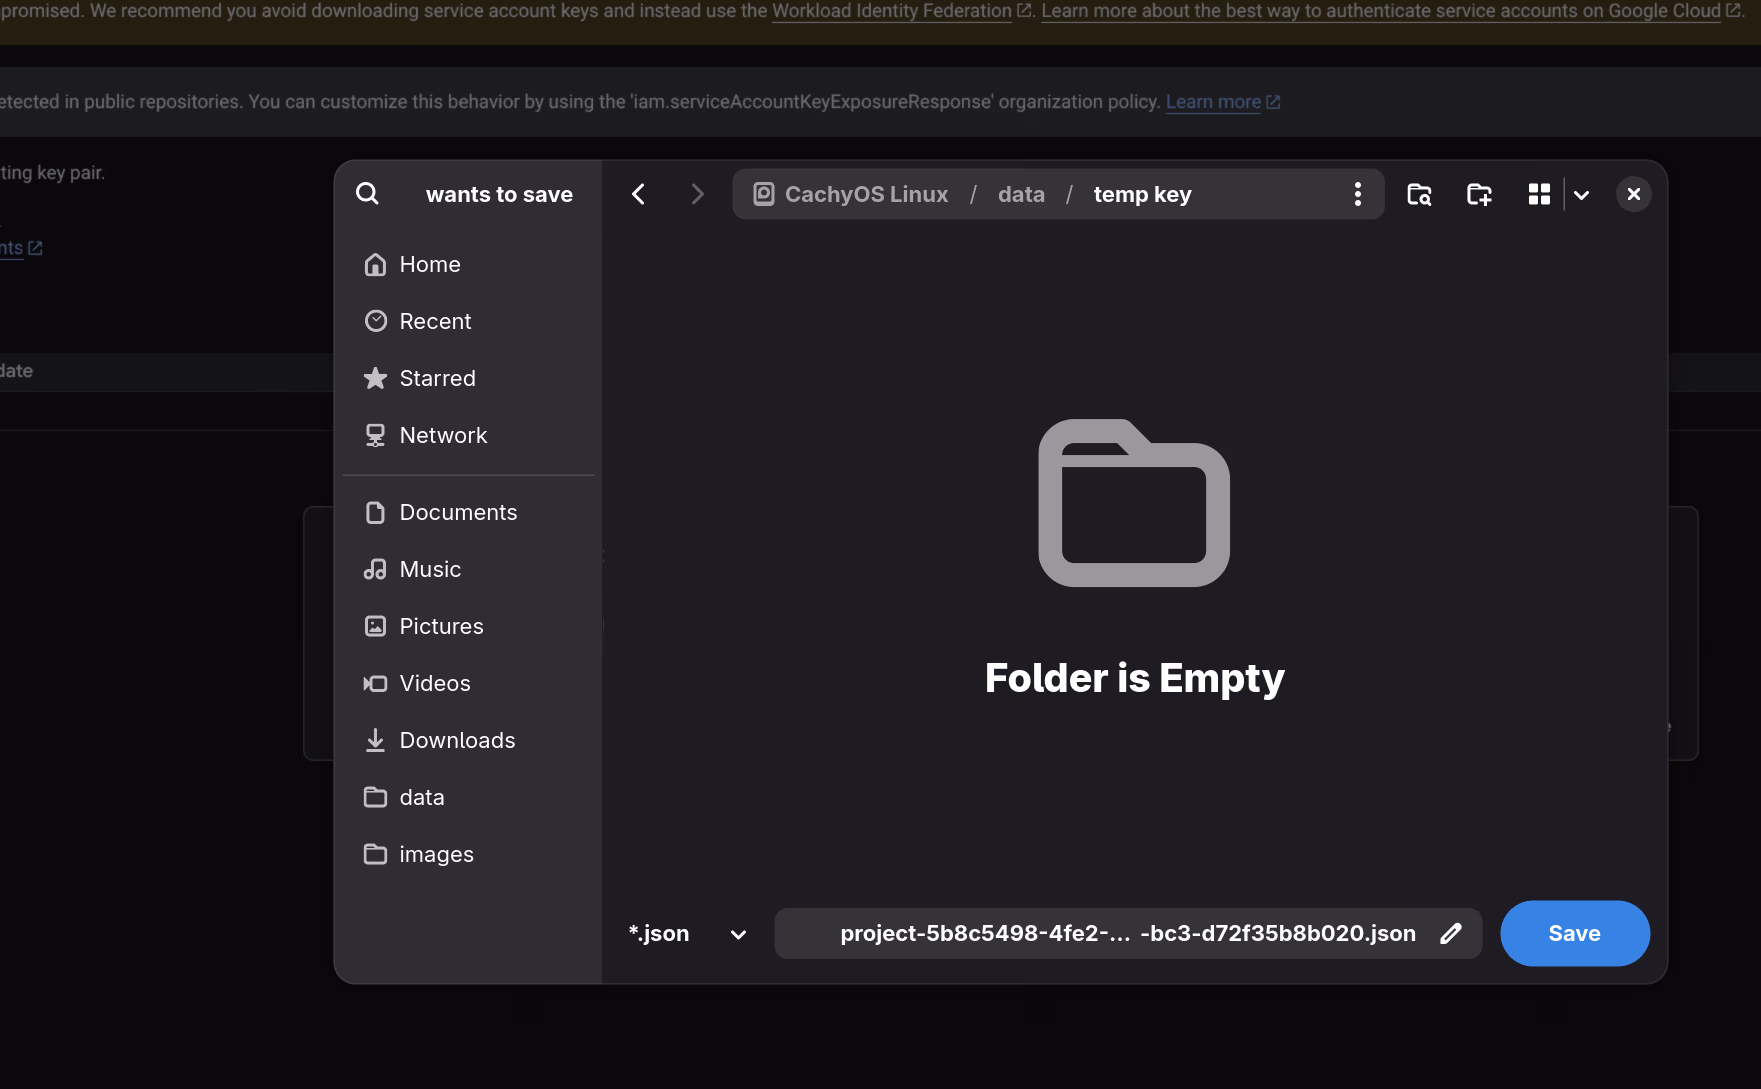This screenshot has width=1761, height=1089.
Task: Open the iam policy Learn more link
Action: point(1212,101)
